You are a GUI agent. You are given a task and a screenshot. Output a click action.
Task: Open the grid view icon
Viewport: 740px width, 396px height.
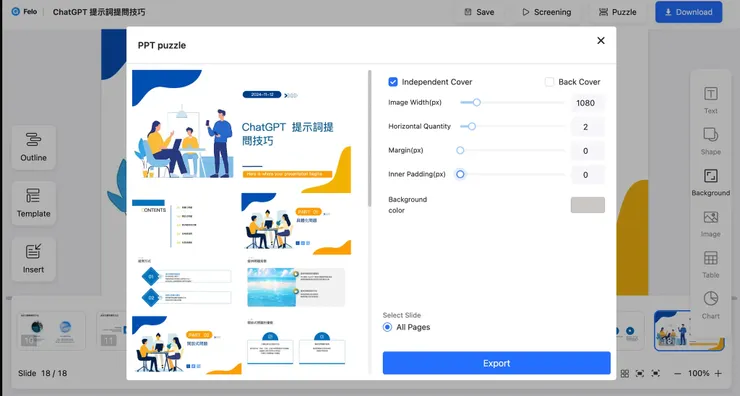click(625, 373)
